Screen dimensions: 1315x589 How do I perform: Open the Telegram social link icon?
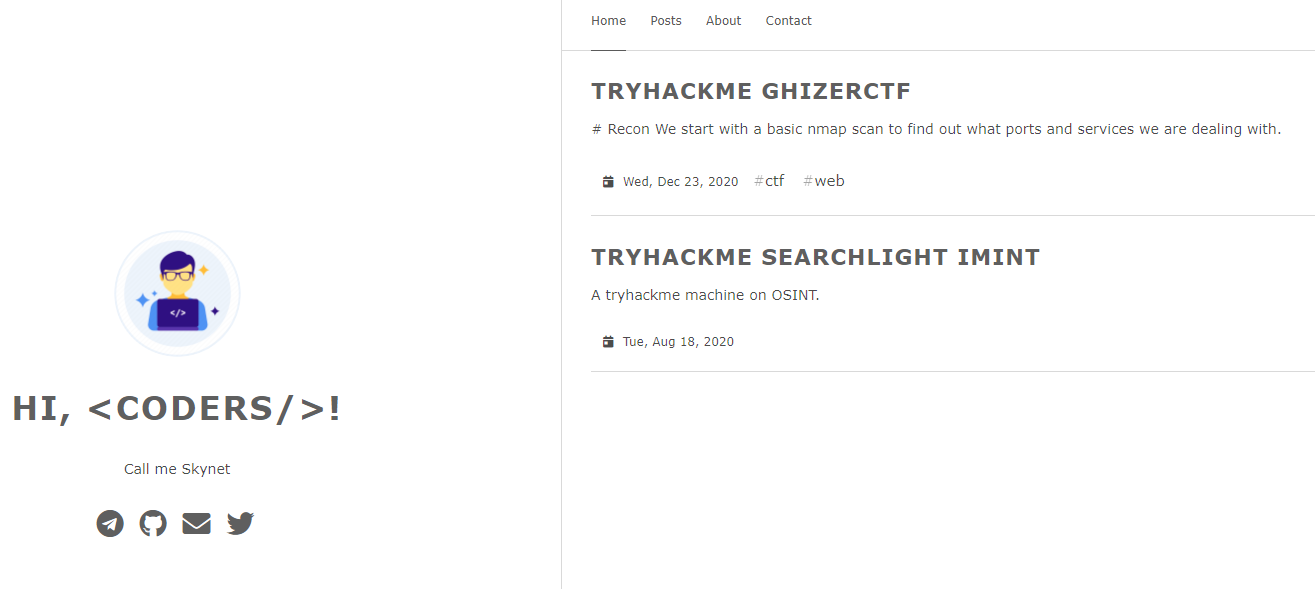110,523
